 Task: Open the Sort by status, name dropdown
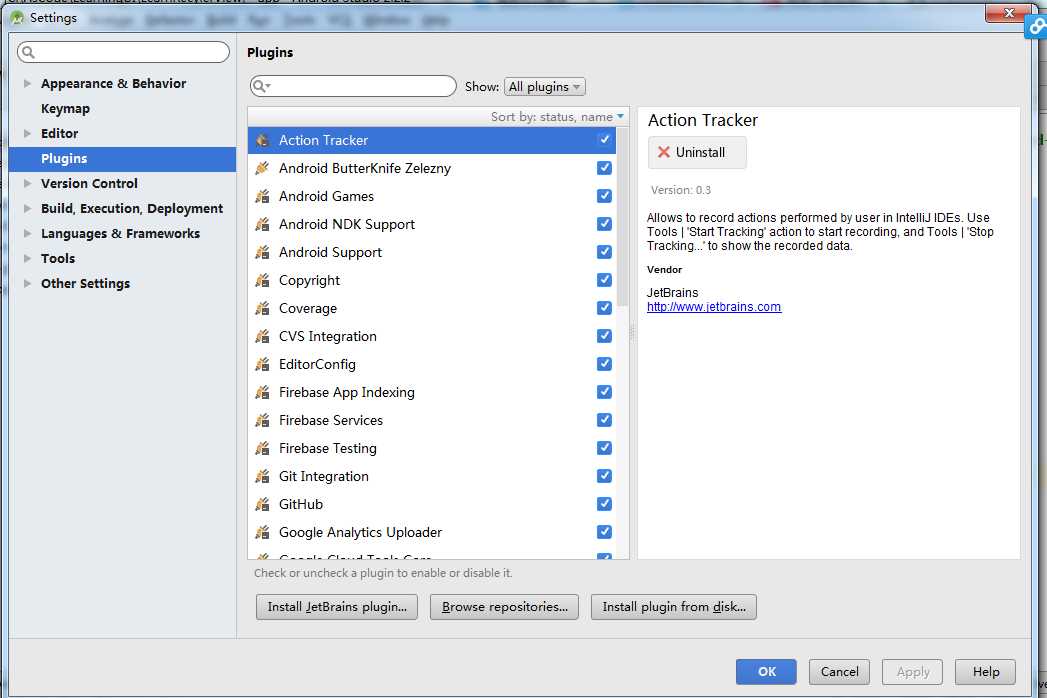click(557, 117)
